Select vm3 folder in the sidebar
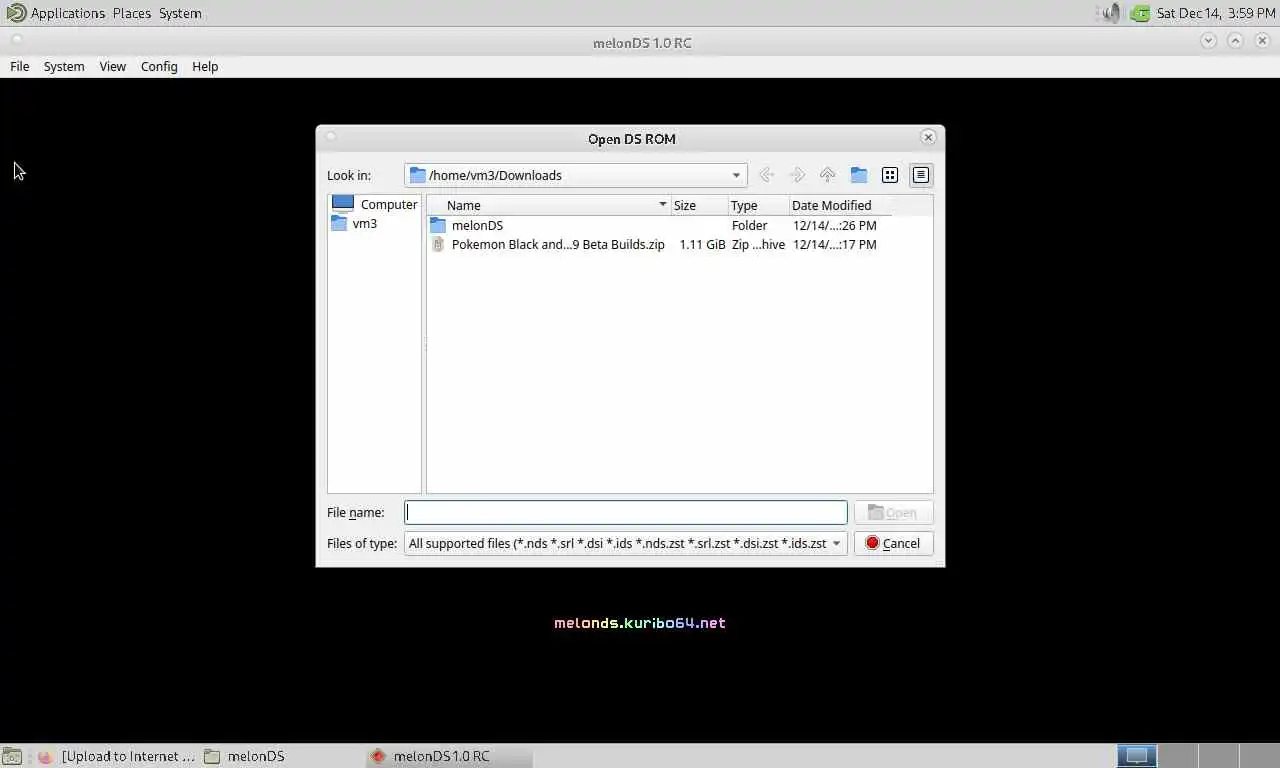This screenshot has height=768, width=1280. pyautogui.click(x=354, y=223)
